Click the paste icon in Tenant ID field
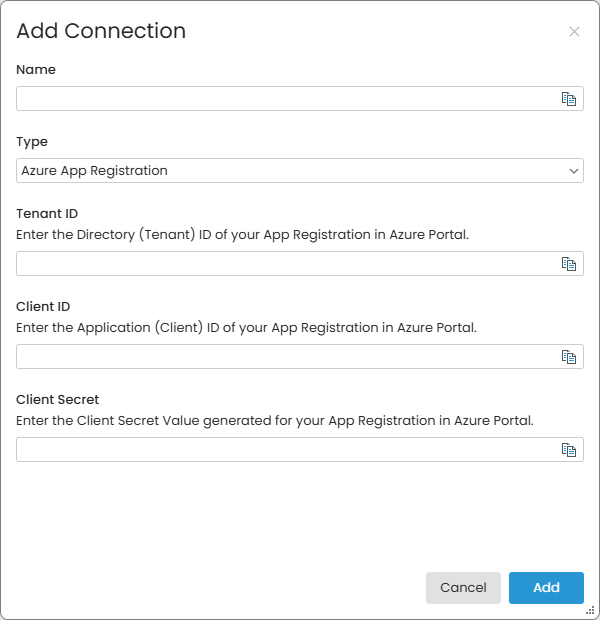 [568, 264]
